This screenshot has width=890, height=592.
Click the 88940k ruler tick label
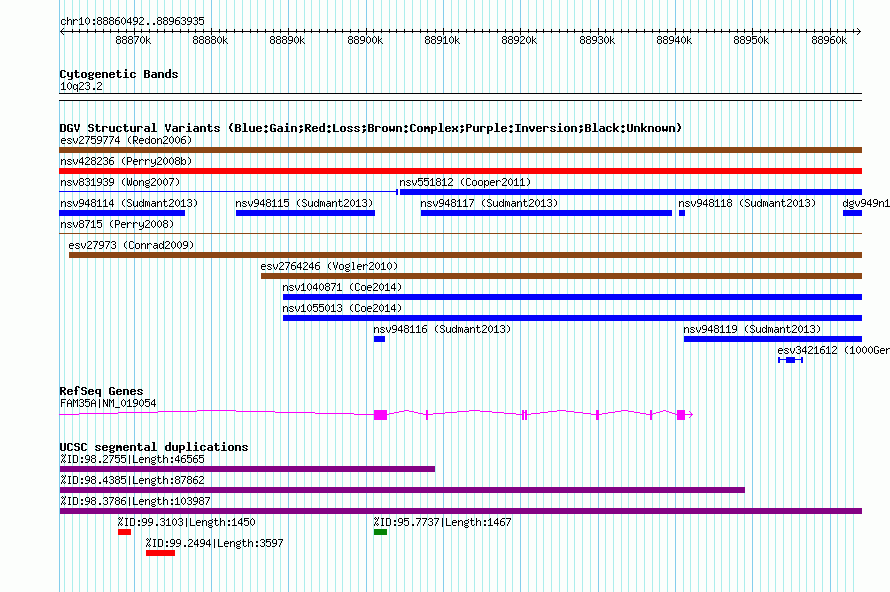pyautogui.click(x=674, y=40)
